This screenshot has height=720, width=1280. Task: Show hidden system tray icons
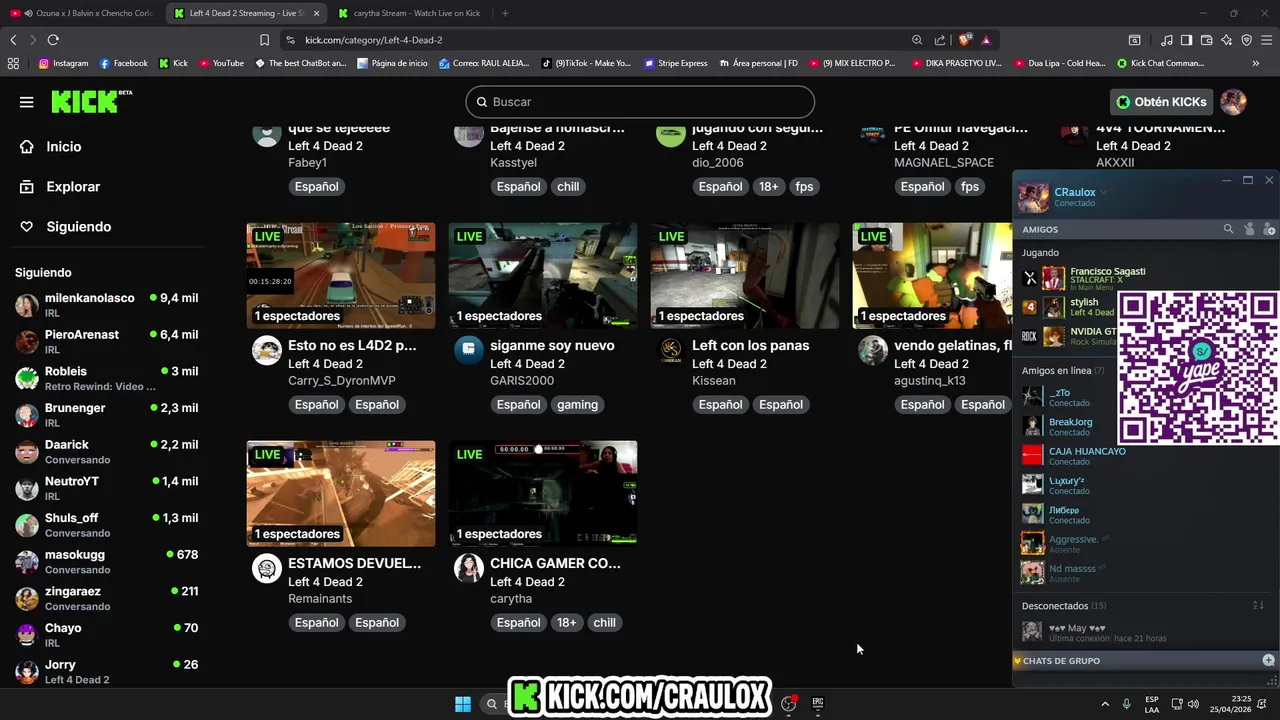tap(1105, 704)
